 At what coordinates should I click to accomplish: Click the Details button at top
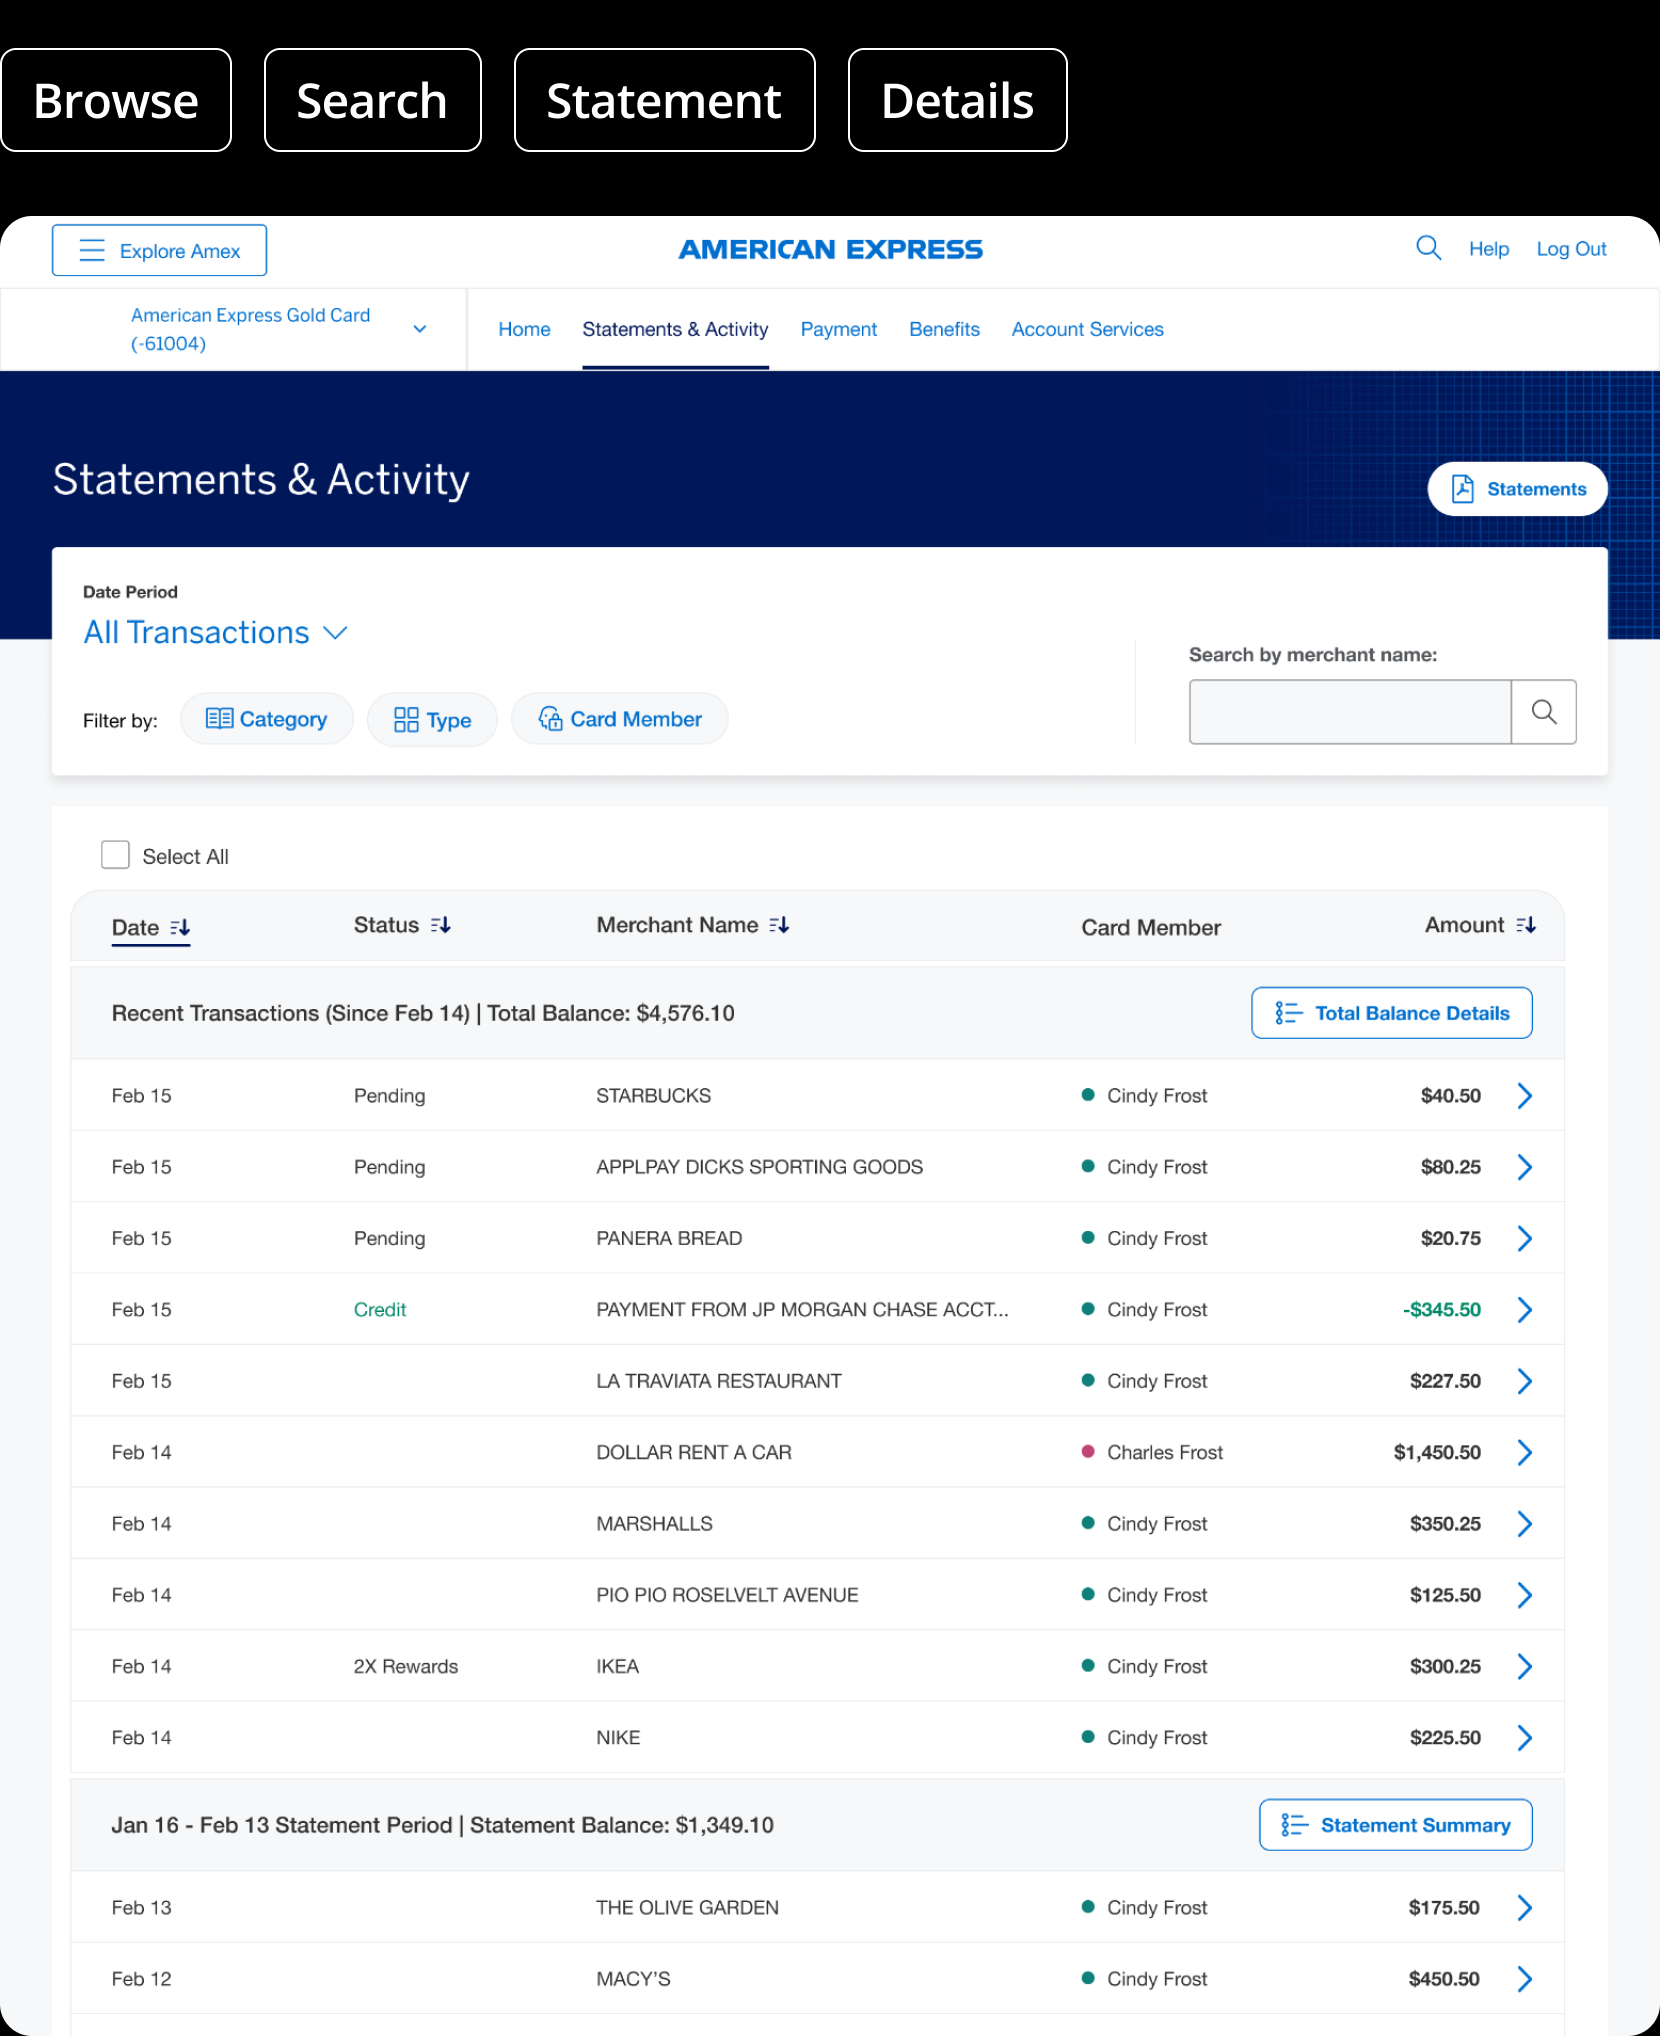pos(957,100)
